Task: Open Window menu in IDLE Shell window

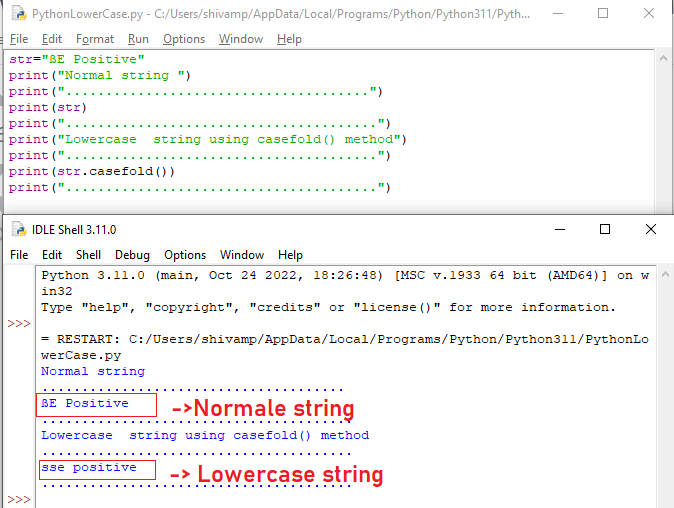Action: pos(242,255)
